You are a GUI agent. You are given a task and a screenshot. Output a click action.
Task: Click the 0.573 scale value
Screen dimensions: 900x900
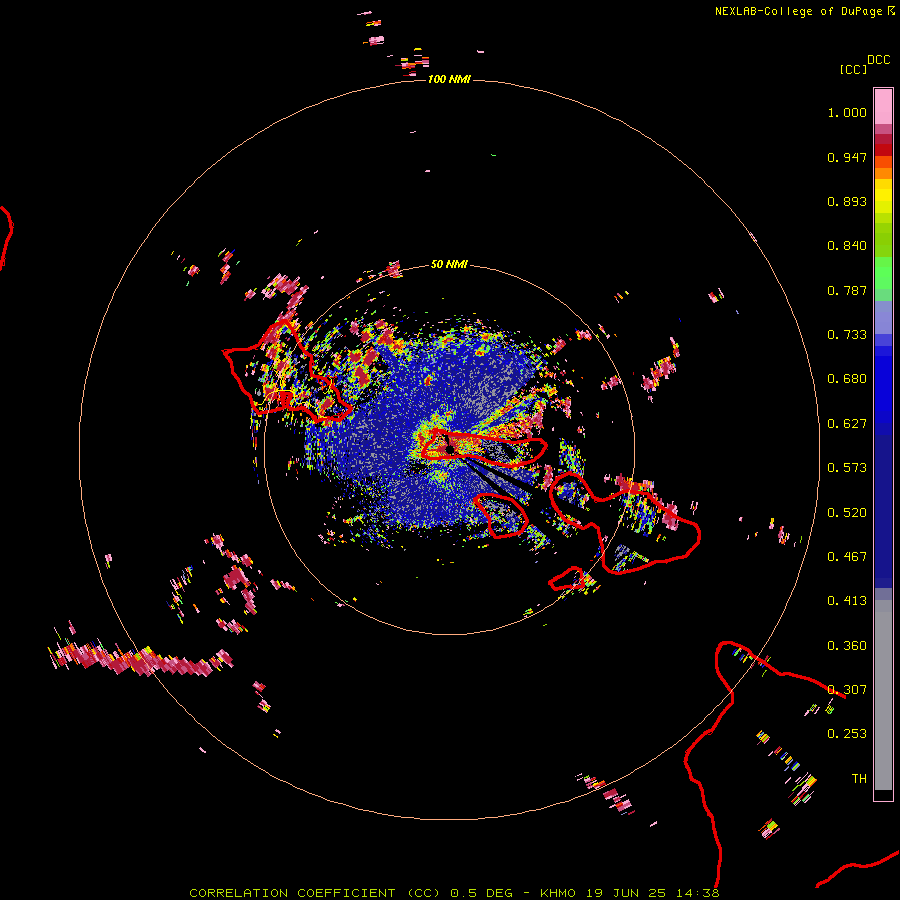pyautogui.click(x=847, y=468)
